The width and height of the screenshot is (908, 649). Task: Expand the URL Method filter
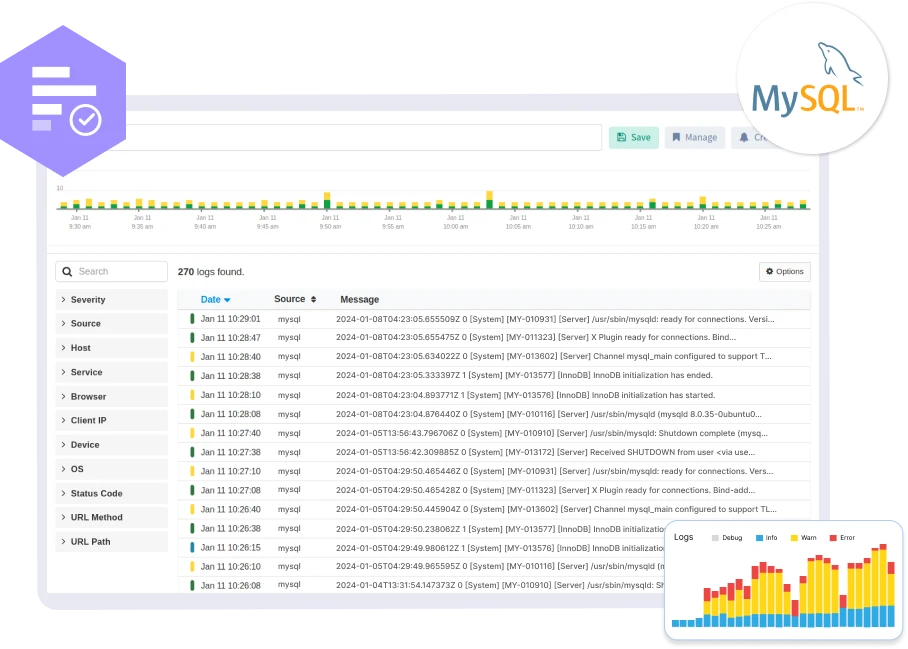[111, 518]
